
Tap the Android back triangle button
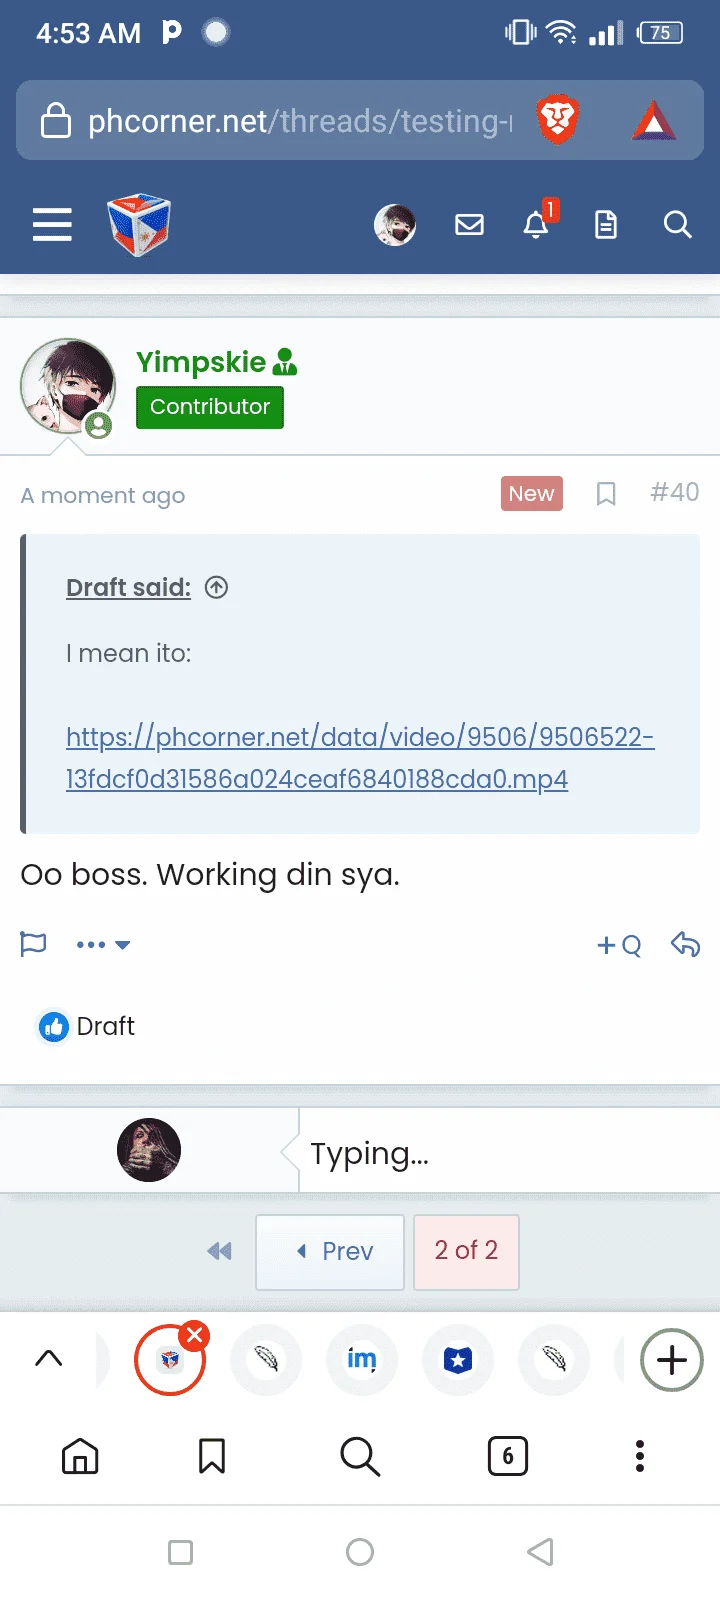pos(540,1552)
